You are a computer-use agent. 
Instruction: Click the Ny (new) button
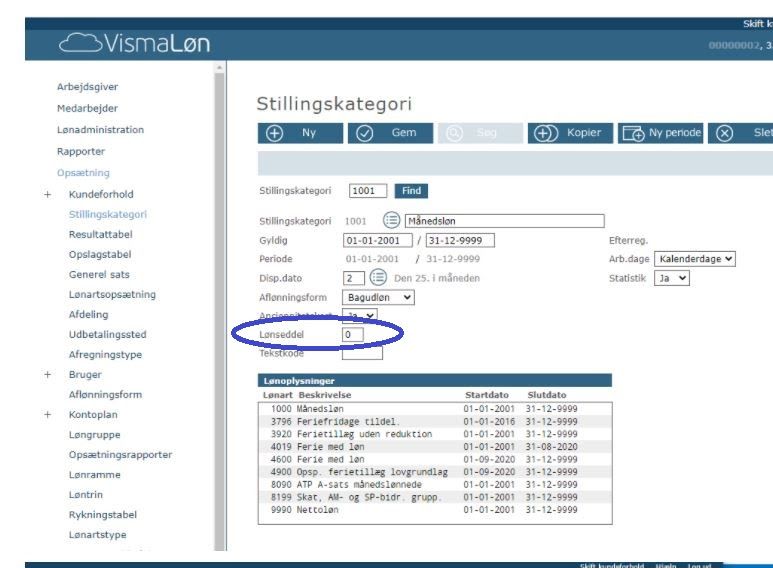(x=300, y=133)
